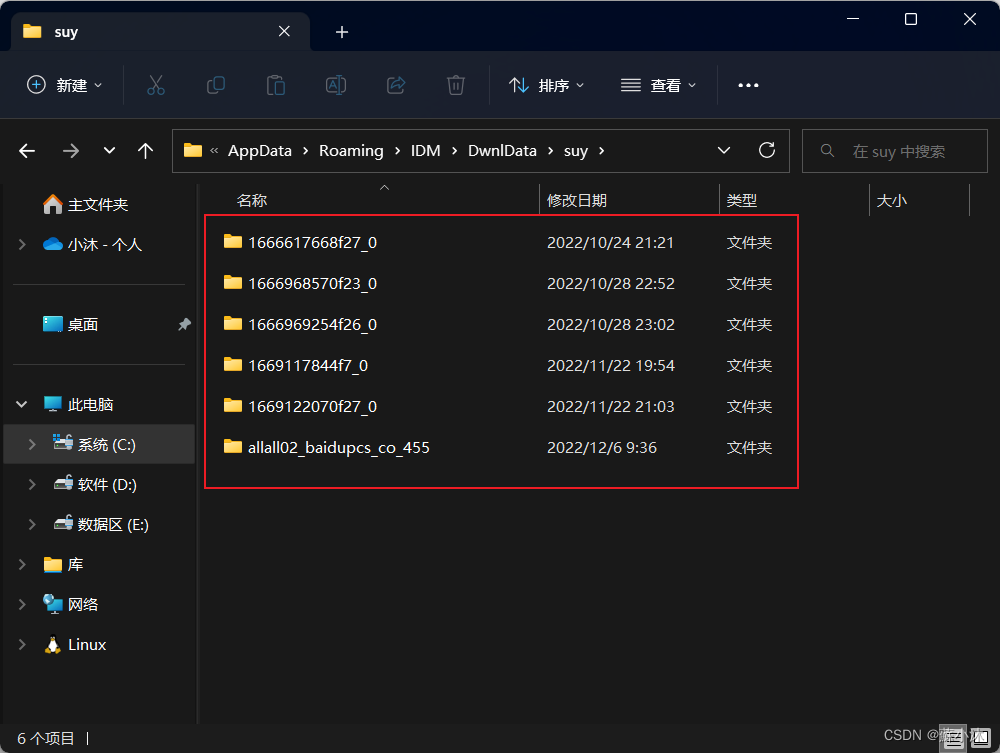Go back with the left arrow
The width and height of the screenshot is (1000, 753).
[x=27, y=151]
